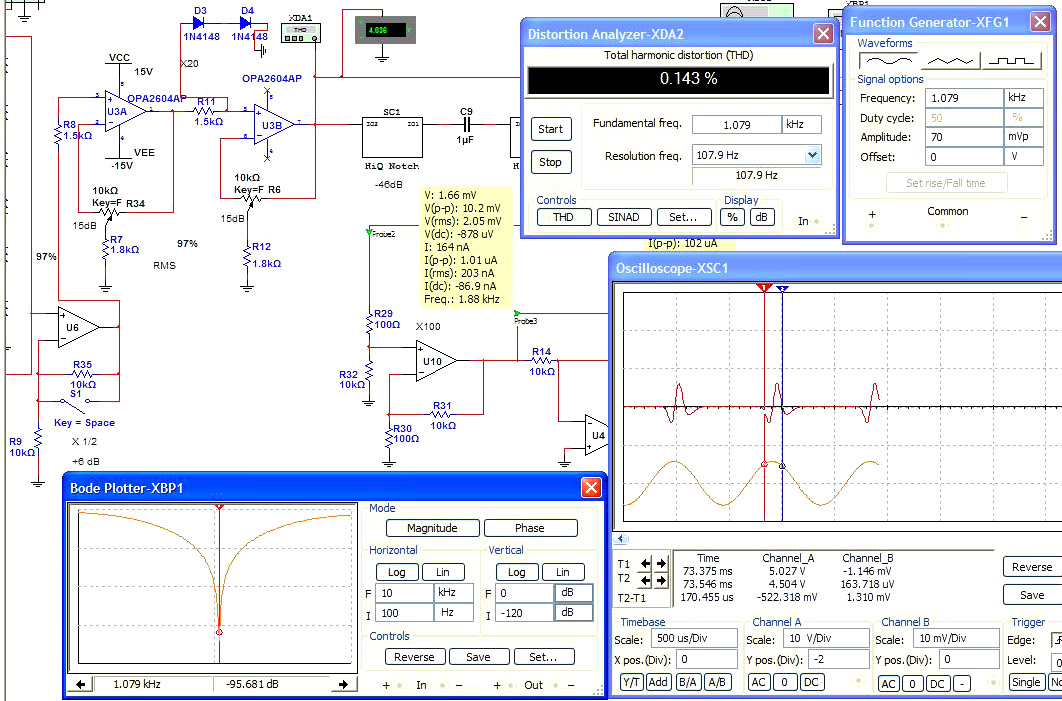This screenshot has width=1062, height=701.
Task: Move the Bode Plotter cursor right
Action: point(343,684)
